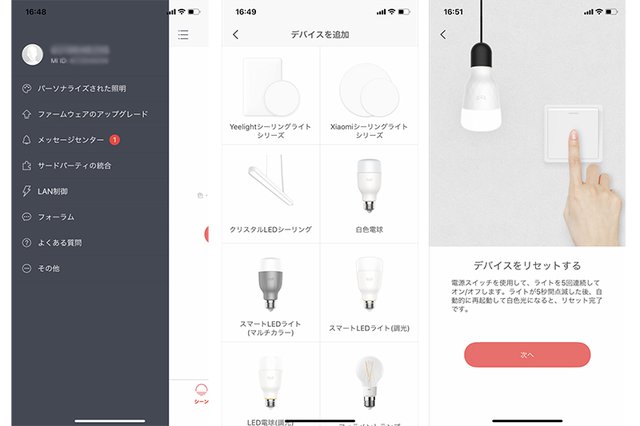Viewport: 640px width, 426px height.
Task: Choose Yeelightシーリングライトシリーズ device
Action: tap(271, 95)
